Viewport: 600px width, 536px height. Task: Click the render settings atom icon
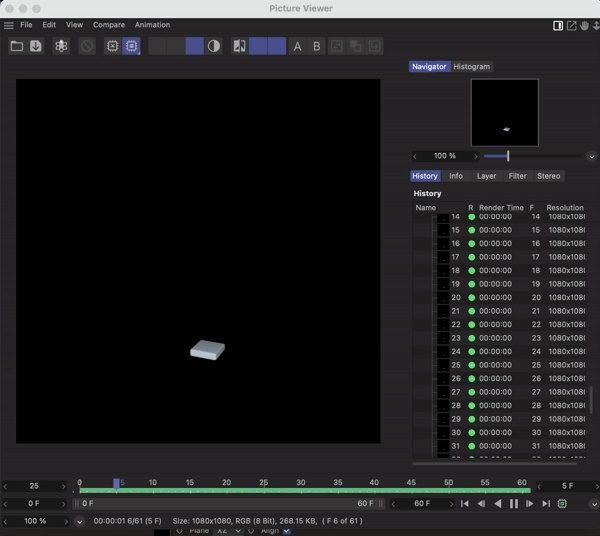click(61, 46)
